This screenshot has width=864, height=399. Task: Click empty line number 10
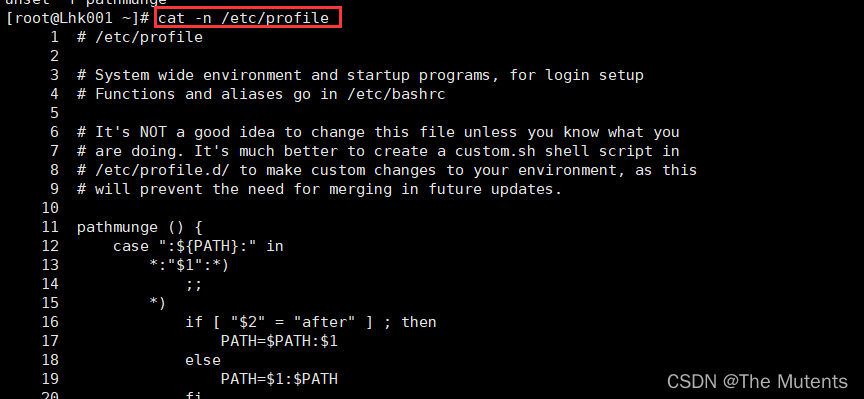point(50,208)
